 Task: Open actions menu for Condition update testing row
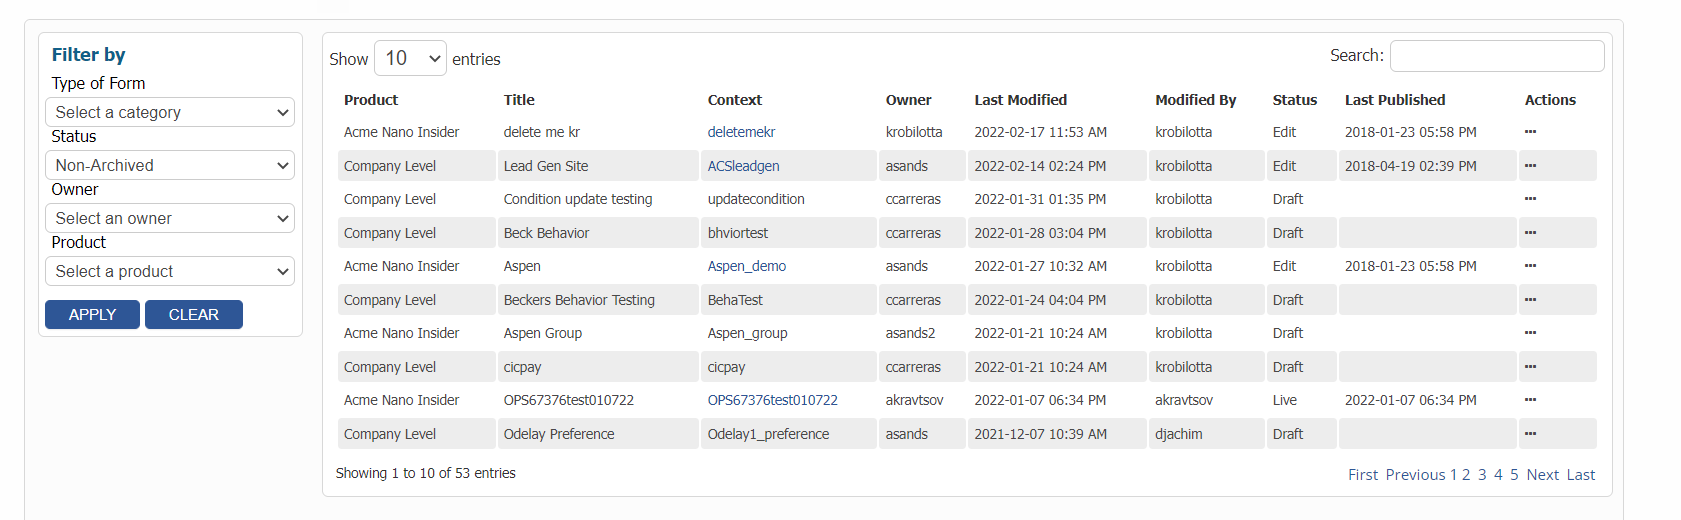(x=1530, y=199)
